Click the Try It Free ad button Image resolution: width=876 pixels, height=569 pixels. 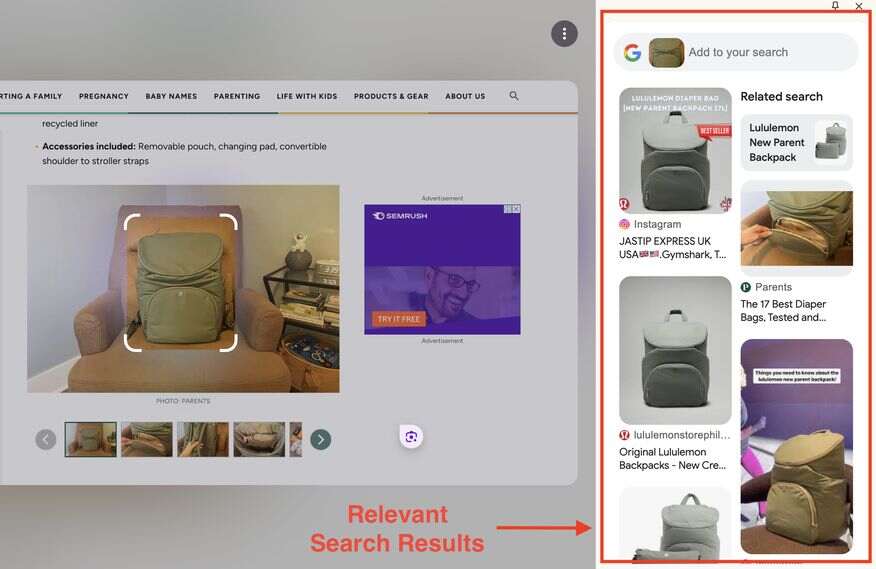pyautogui.click(x=398, y=319)
